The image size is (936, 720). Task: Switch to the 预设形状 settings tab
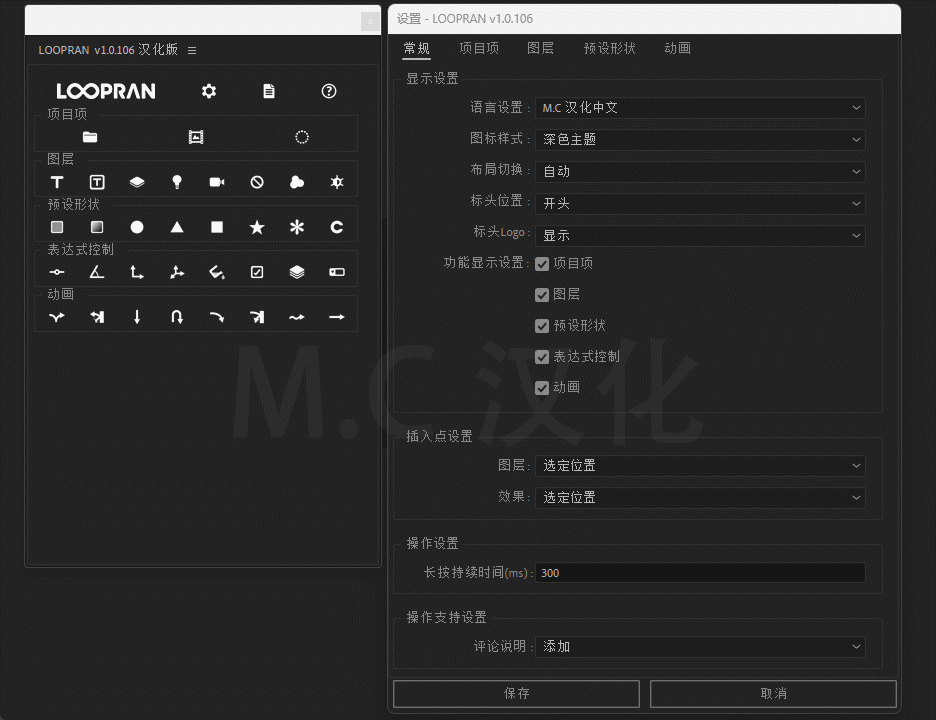609,48
